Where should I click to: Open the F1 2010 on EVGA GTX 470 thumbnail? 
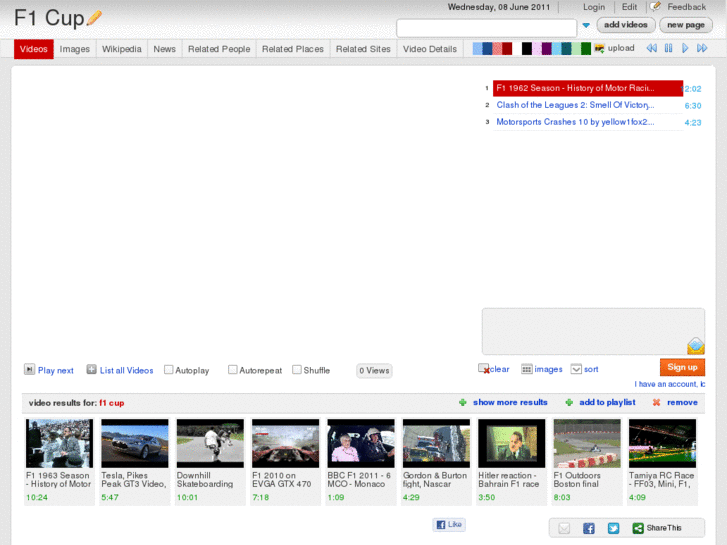(286, 443)
